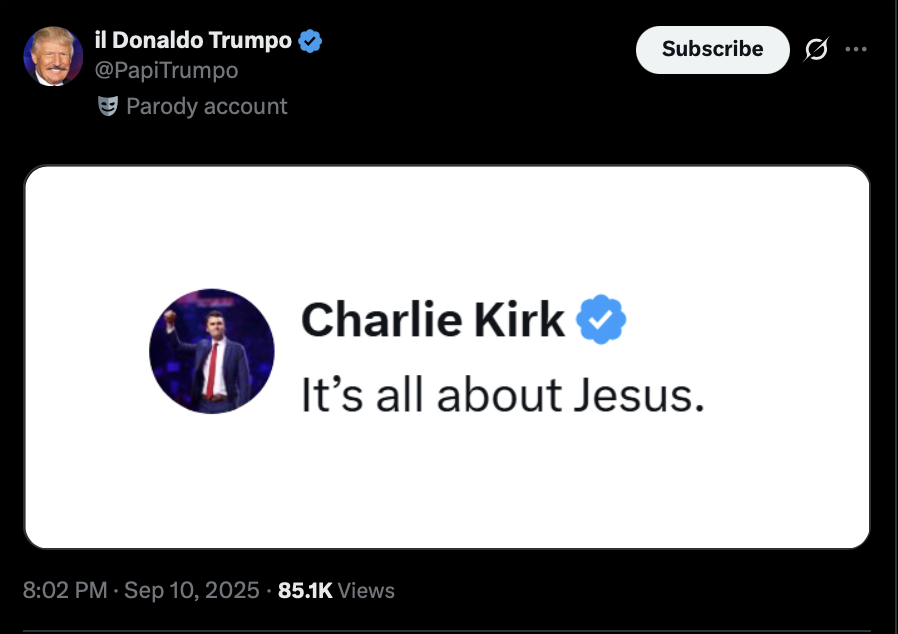Click the "Views" label

(367, 591)
